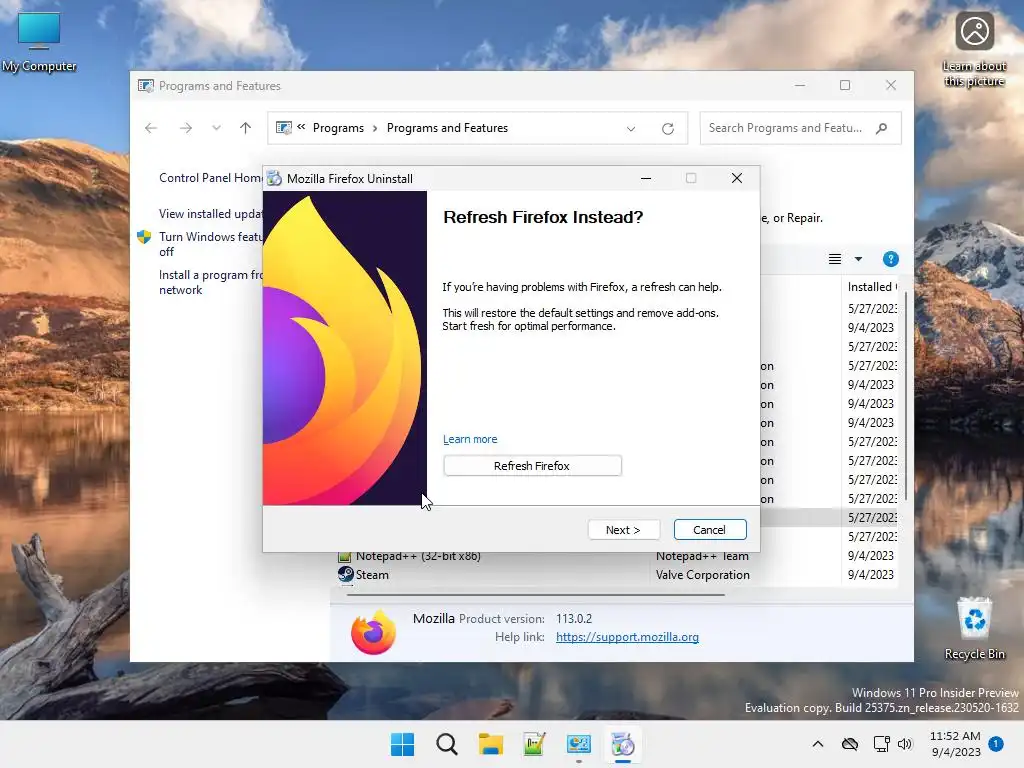Viewport: 1024px width, 768px height.
Task: Open the clock and date flyout
Action: pyautogui.click(x=955, y=744)
